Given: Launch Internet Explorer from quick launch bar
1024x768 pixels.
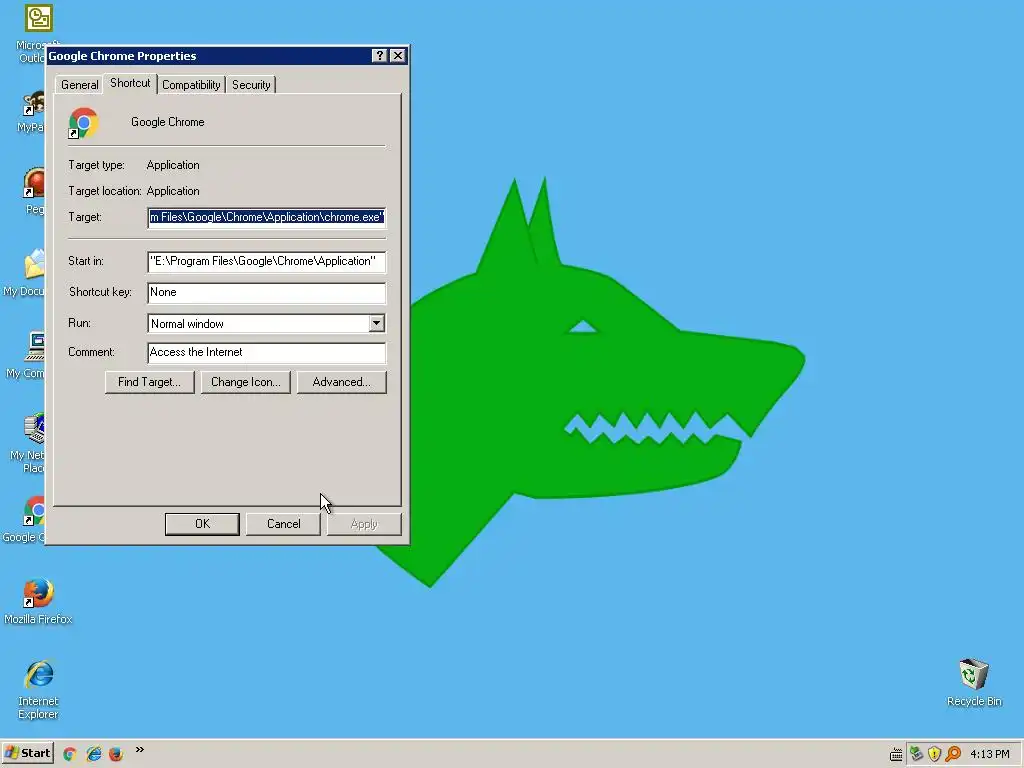Looking at the screenshot, I should point(93,754).
